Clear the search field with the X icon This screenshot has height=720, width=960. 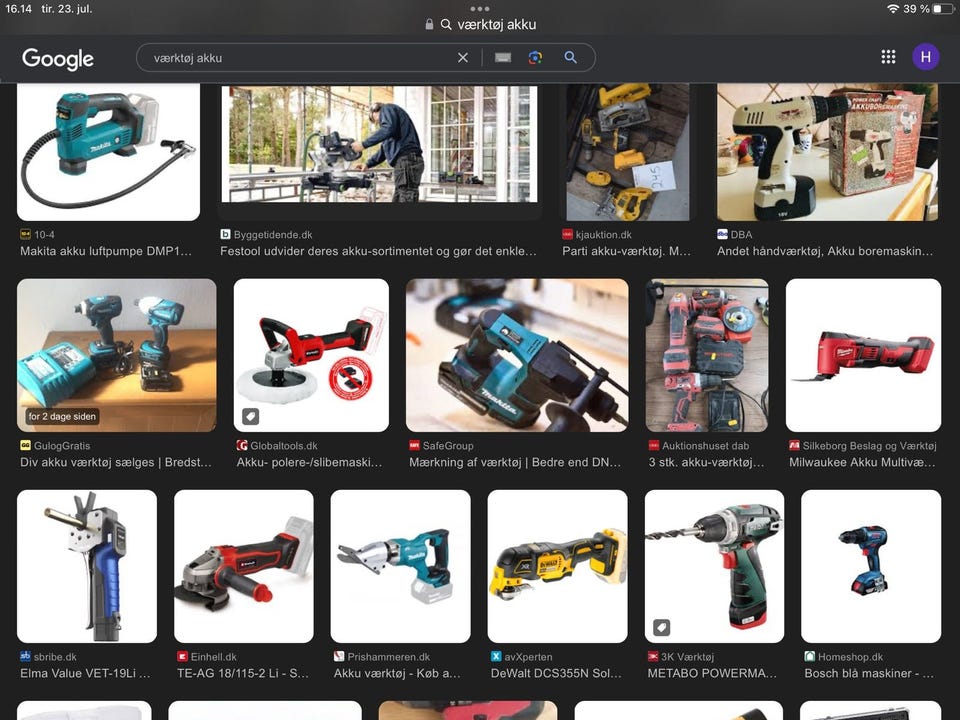(462, 58)
